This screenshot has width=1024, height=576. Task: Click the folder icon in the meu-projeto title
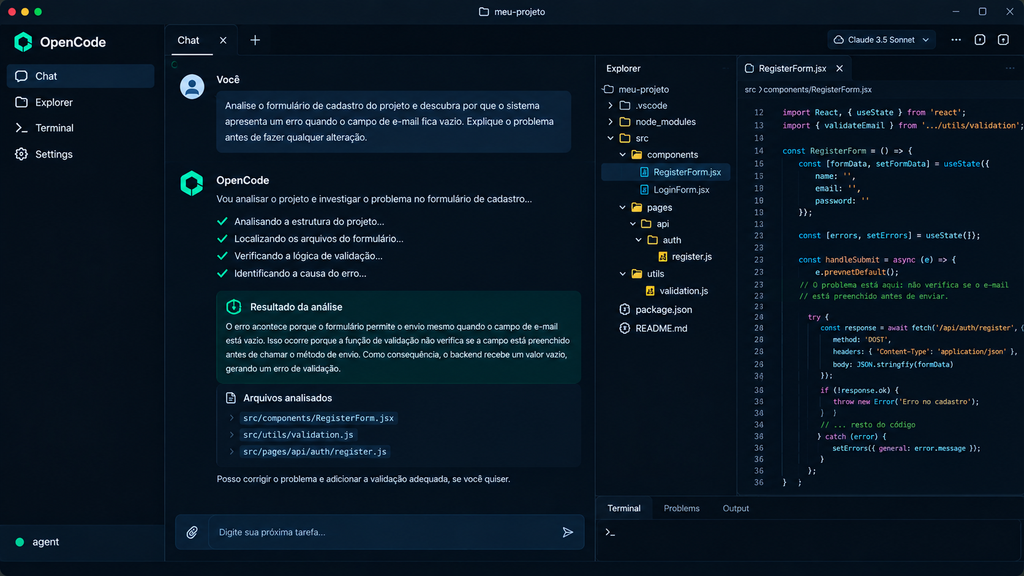click(x=484, y=12)
